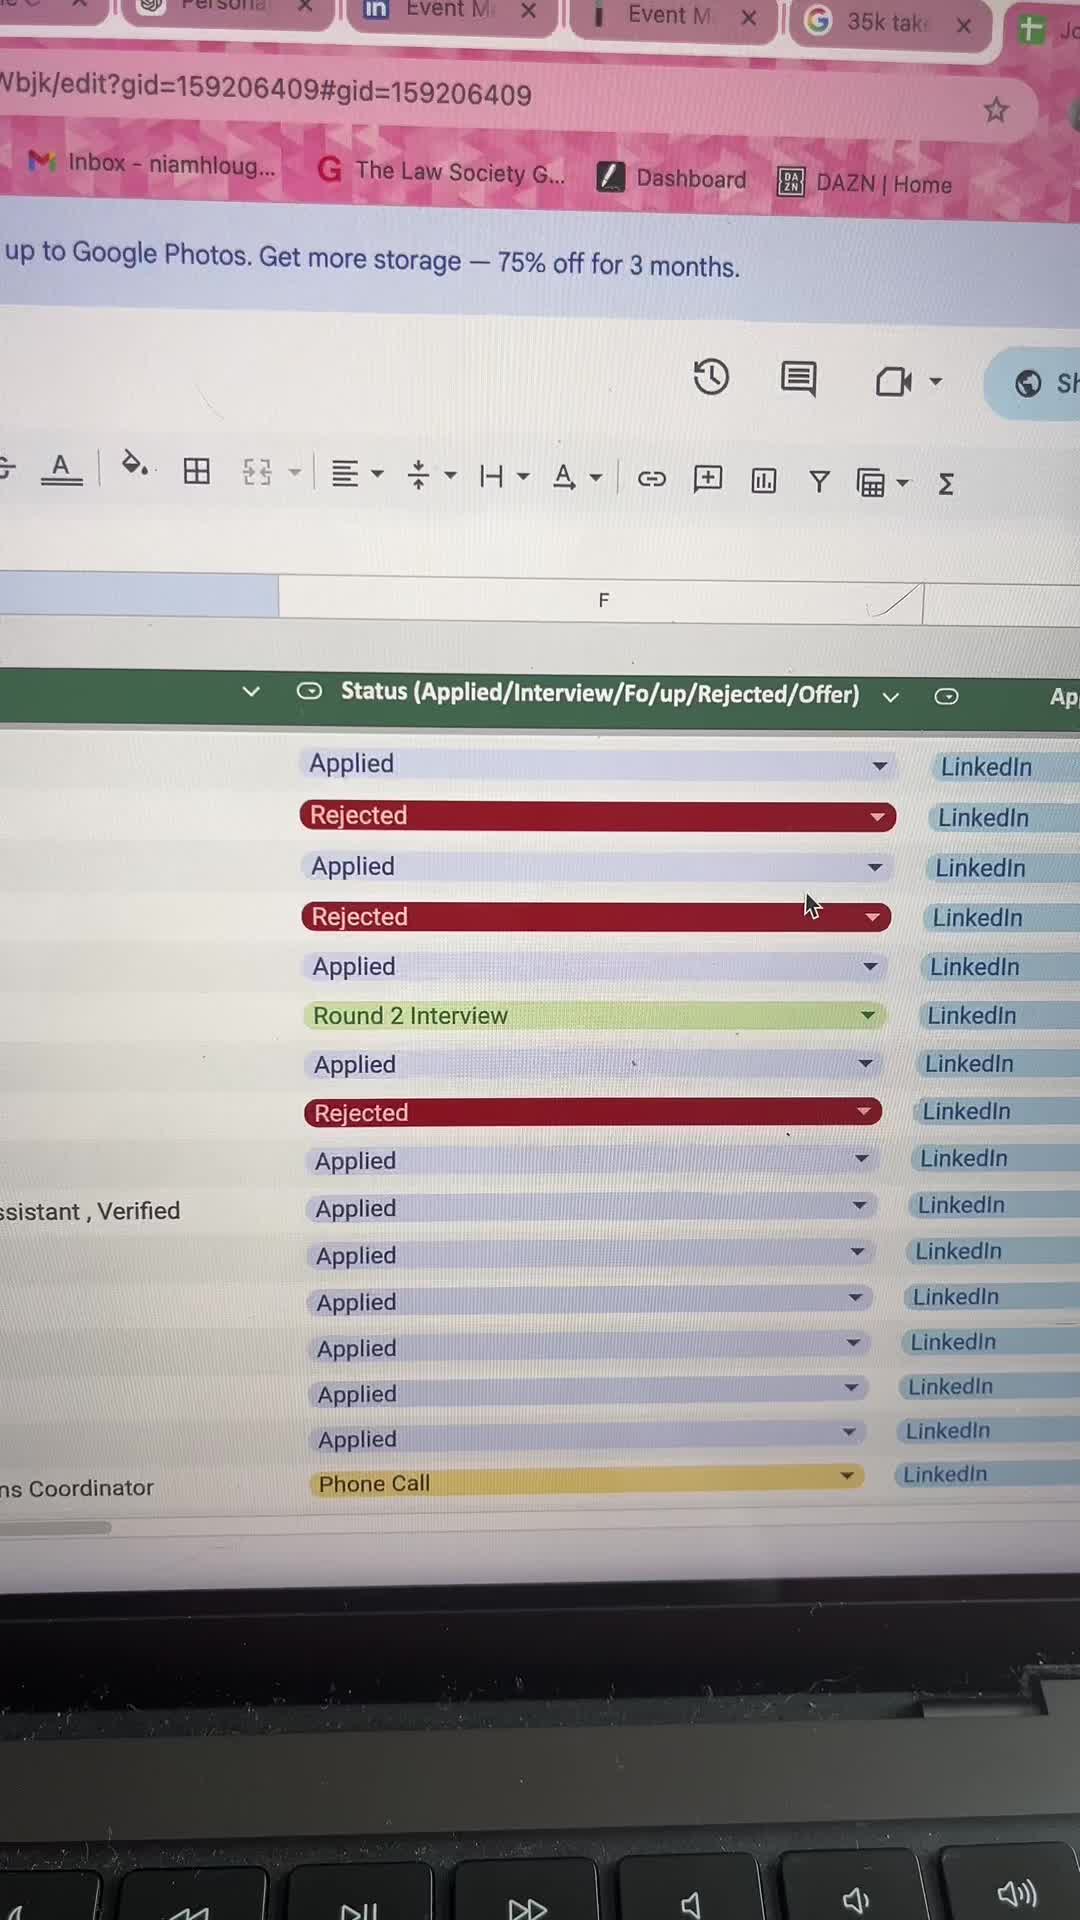Expand merge cells options arrow
Image resolution: width=1080 pixels, height=1920 pixels.
coord(295,472)
